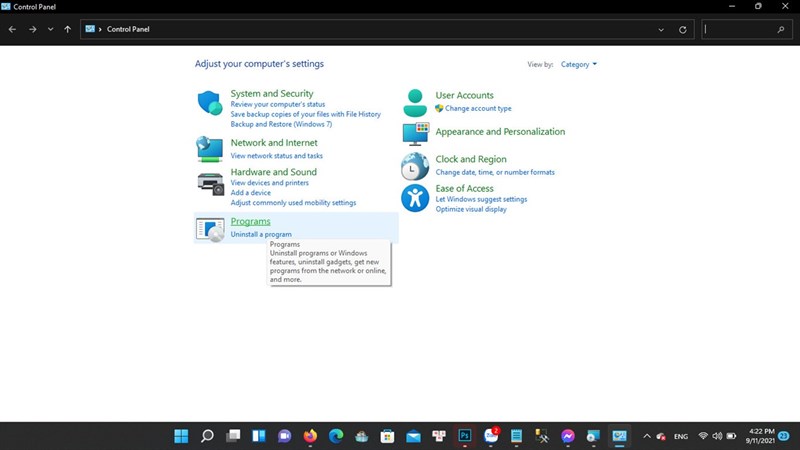Click the Refresh button in address bar
The image size is (800, 450).
tap(683, 30)
